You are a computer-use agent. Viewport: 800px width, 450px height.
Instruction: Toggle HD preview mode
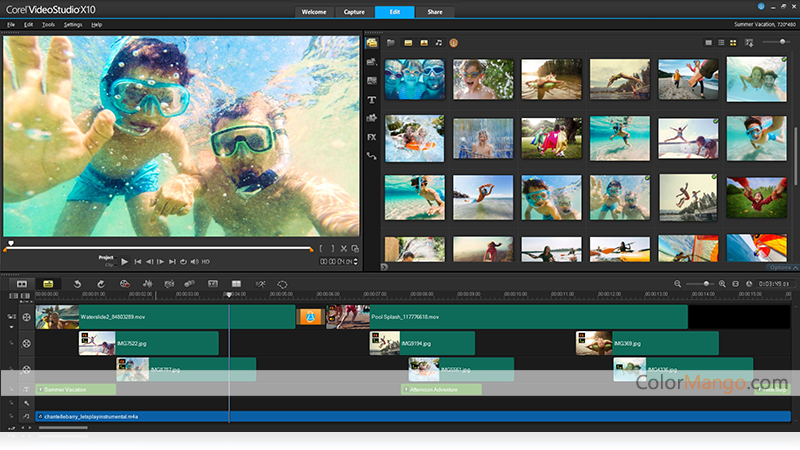tap(206, 262)
